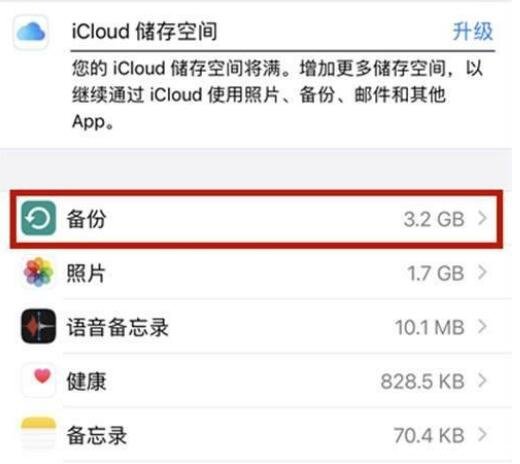
Task: Tap the 3.2 GB backup size
Action: pos(434,219)
